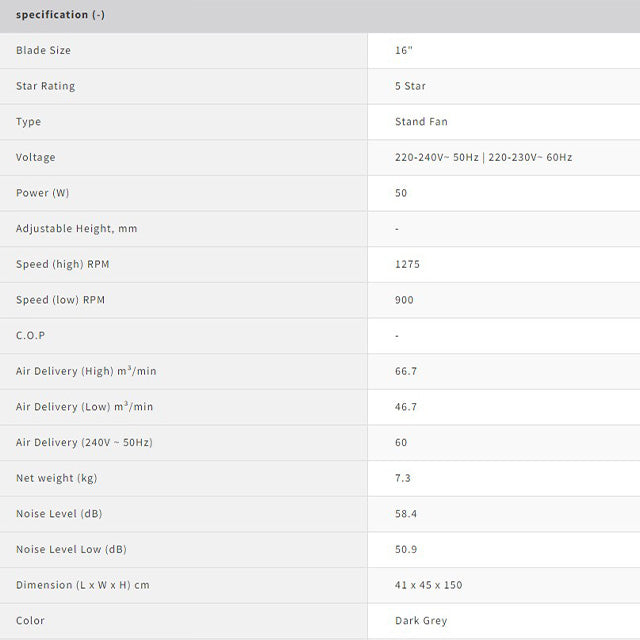Collapse the specification (-) section header
This screenshot has height=640, width=640.
click(320, 16)
